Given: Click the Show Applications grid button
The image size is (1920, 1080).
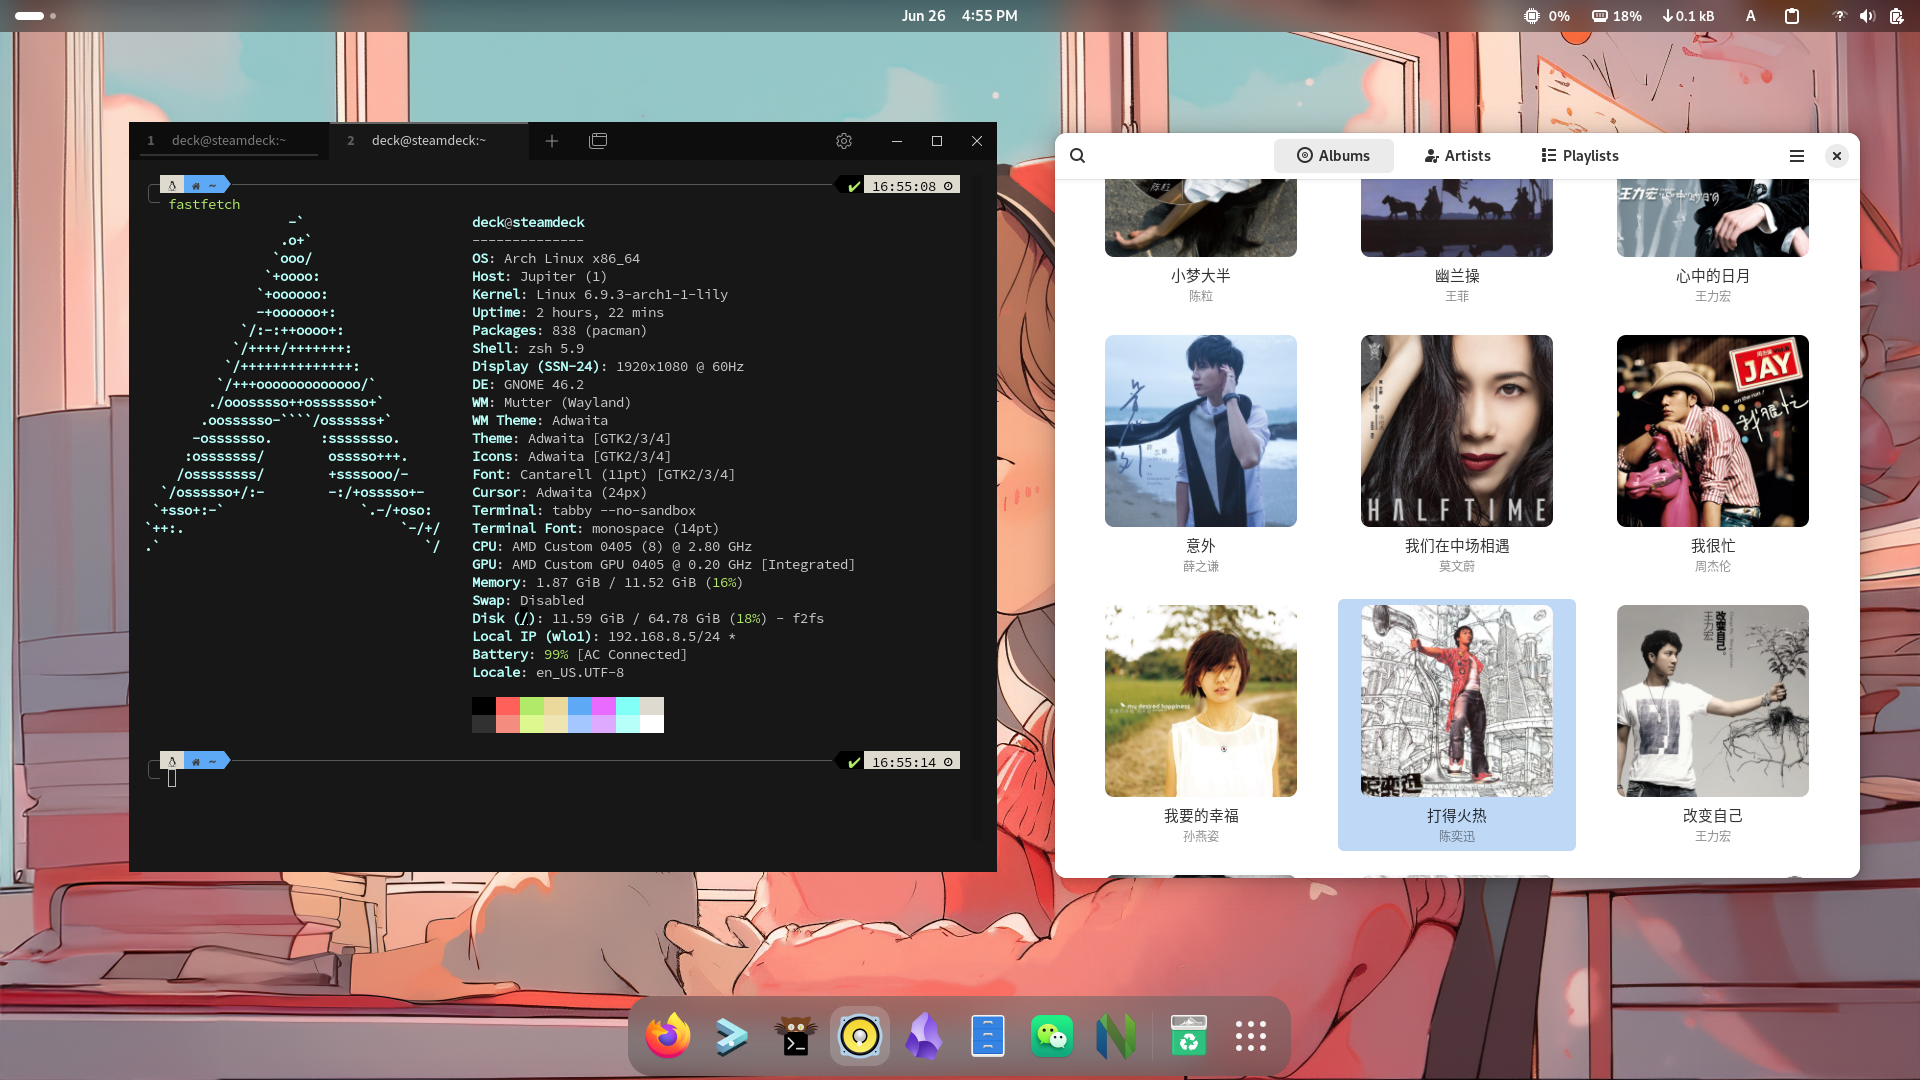Looking at the screenshot, I should pos(1251,1036).
